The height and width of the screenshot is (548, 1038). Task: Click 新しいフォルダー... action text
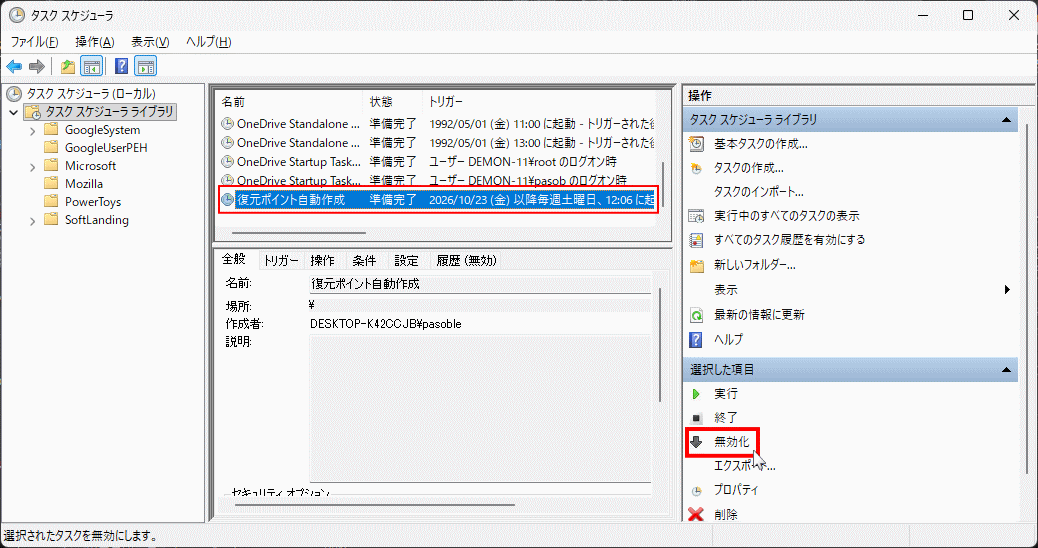[x=755, y=265]
